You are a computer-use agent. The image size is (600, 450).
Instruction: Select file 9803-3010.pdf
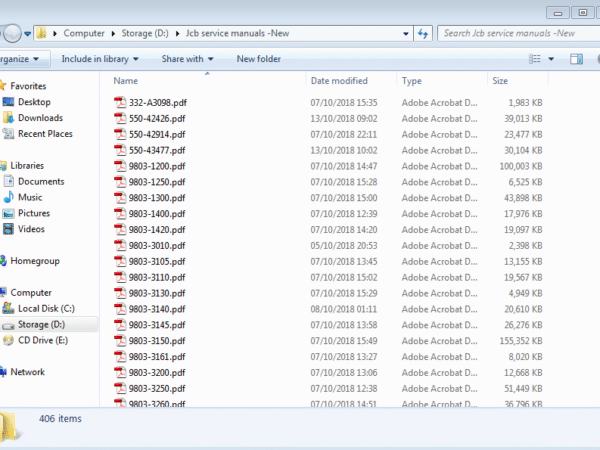[x=157, y=246]
